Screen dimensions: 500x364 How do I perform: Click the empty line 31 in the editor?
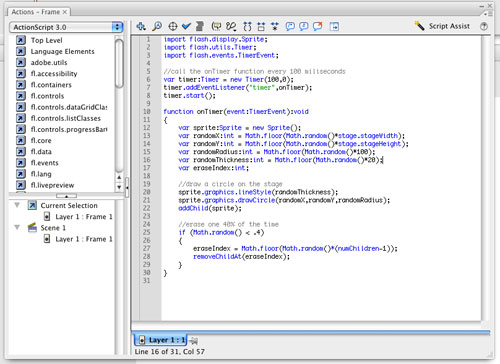[320, 281]
